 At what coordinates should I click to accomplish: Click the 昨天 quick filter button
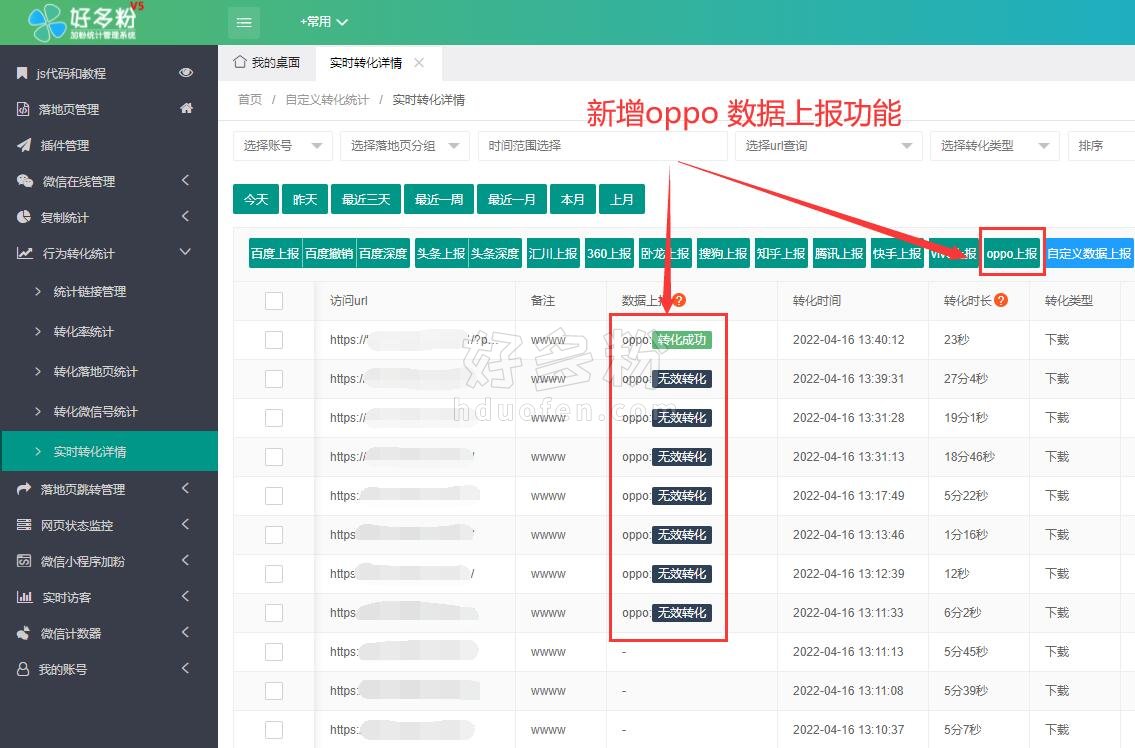(305, 199)
